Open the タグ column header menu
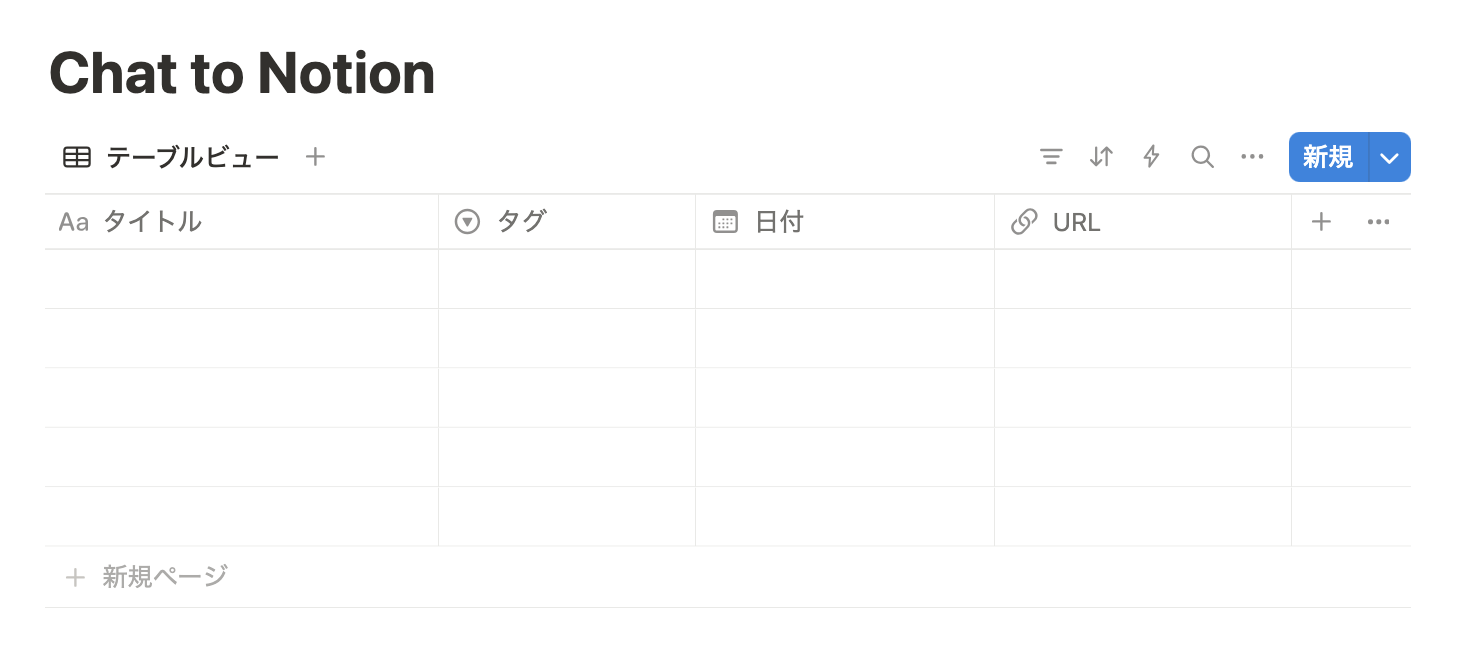This screenshot has width=1460, height=668. (x=567, y=222)
